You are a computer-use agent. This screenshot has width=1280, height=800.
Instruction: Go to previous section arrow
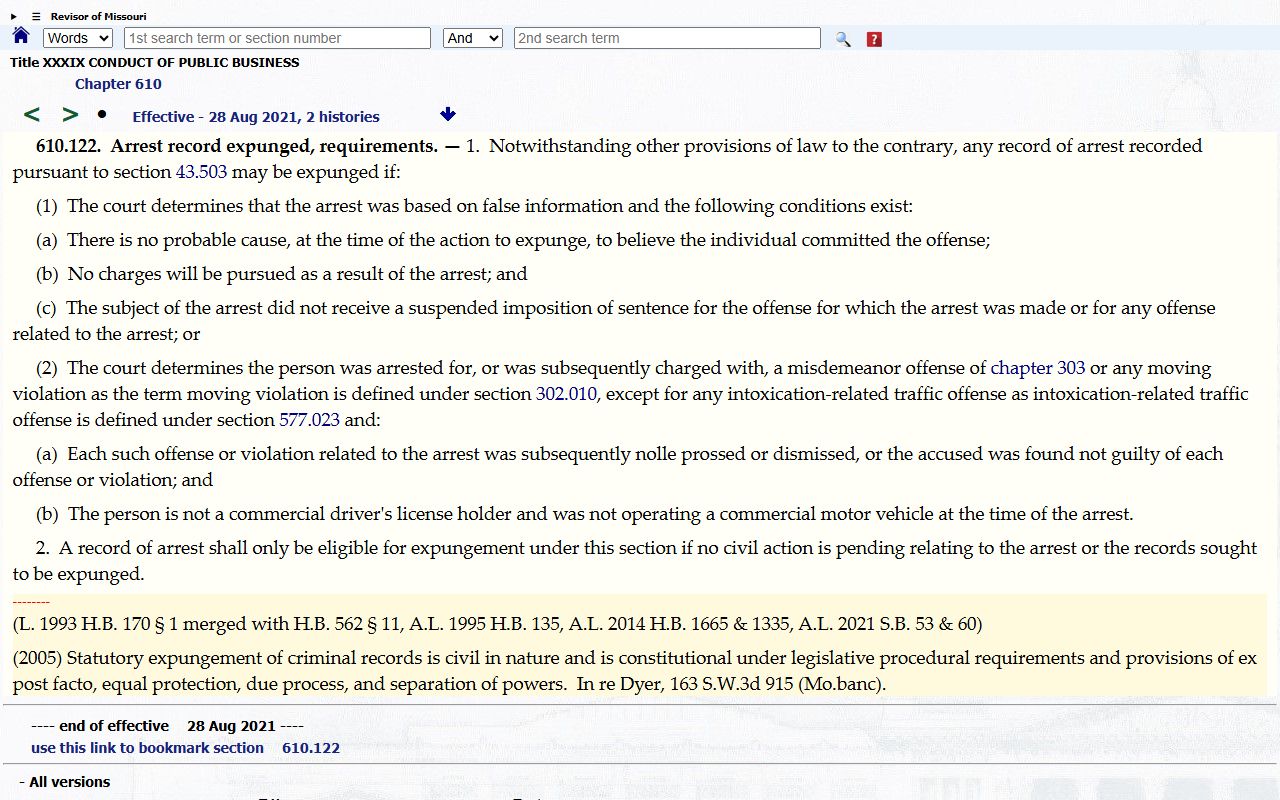pyautogui.click(x=32, y=115)
